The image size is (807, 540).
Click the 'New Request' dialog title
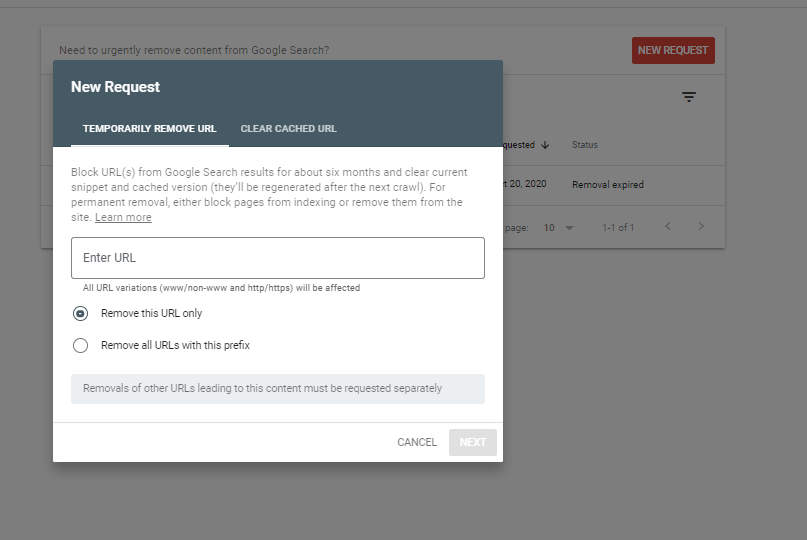point(115,87)
